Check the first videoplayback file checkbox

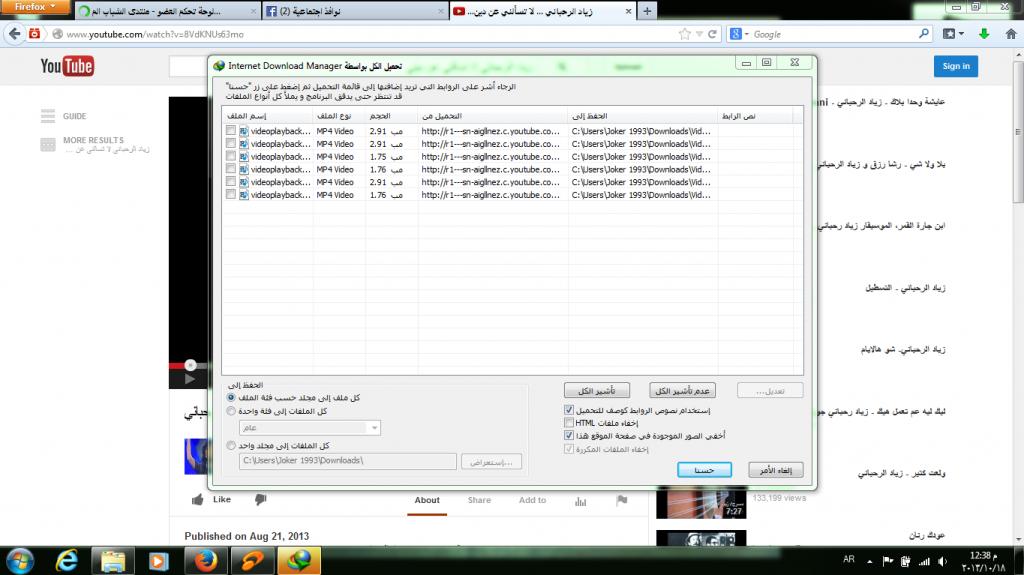232,131
